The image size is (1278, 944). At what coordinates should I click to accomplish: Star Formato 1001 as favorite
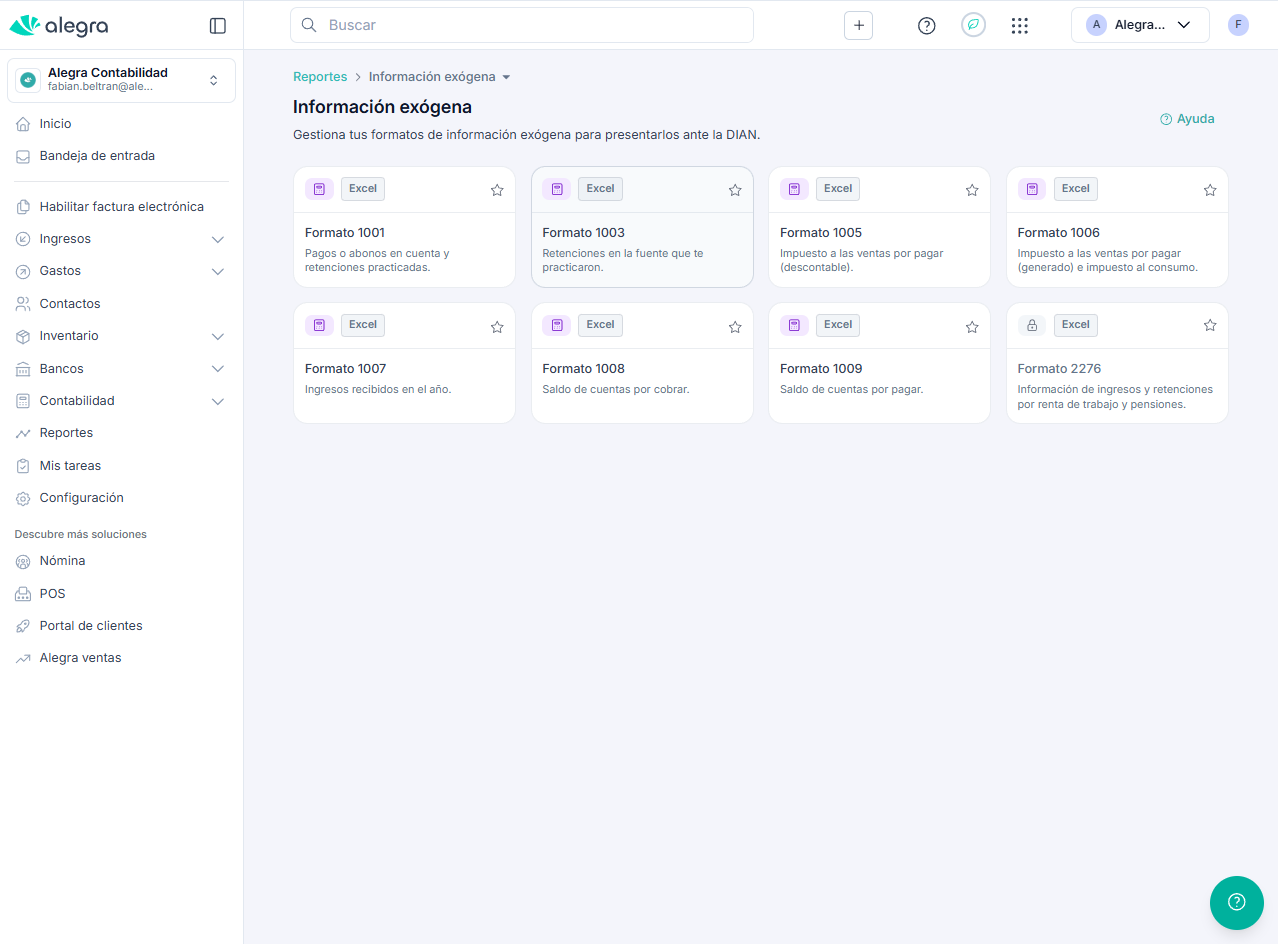click(497, 189)
